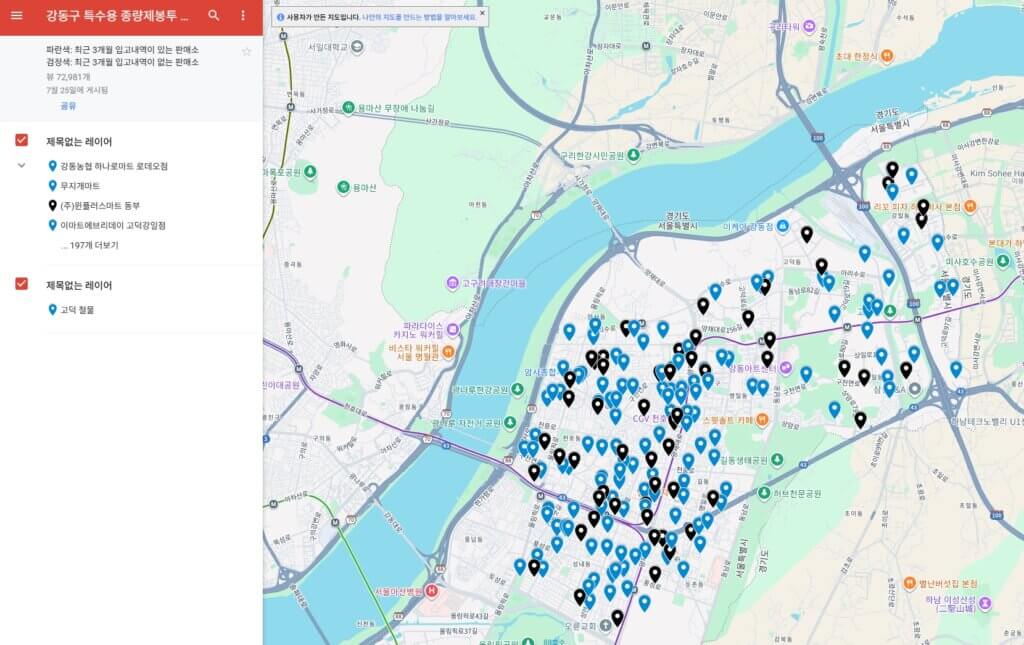Select 강동농협 하나로마트 로데오점 in the list

pyautogui.click(x=113, y=166)
